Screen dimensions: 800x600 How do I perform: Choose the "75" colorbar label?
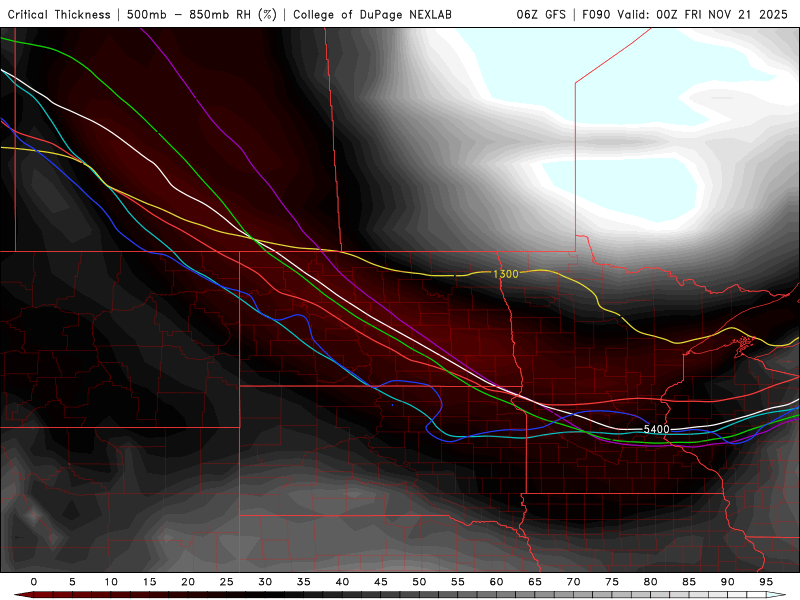(612, 582)
